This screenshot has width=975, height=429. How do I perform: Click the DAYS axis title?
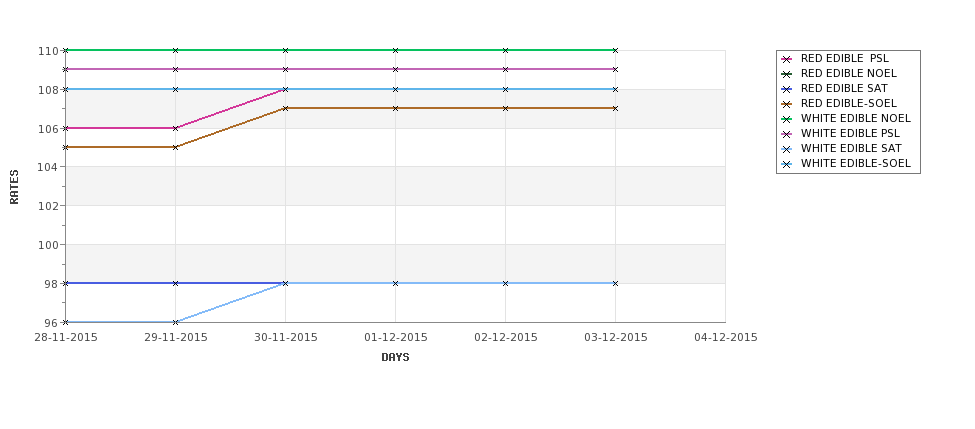tap(395, 358)
